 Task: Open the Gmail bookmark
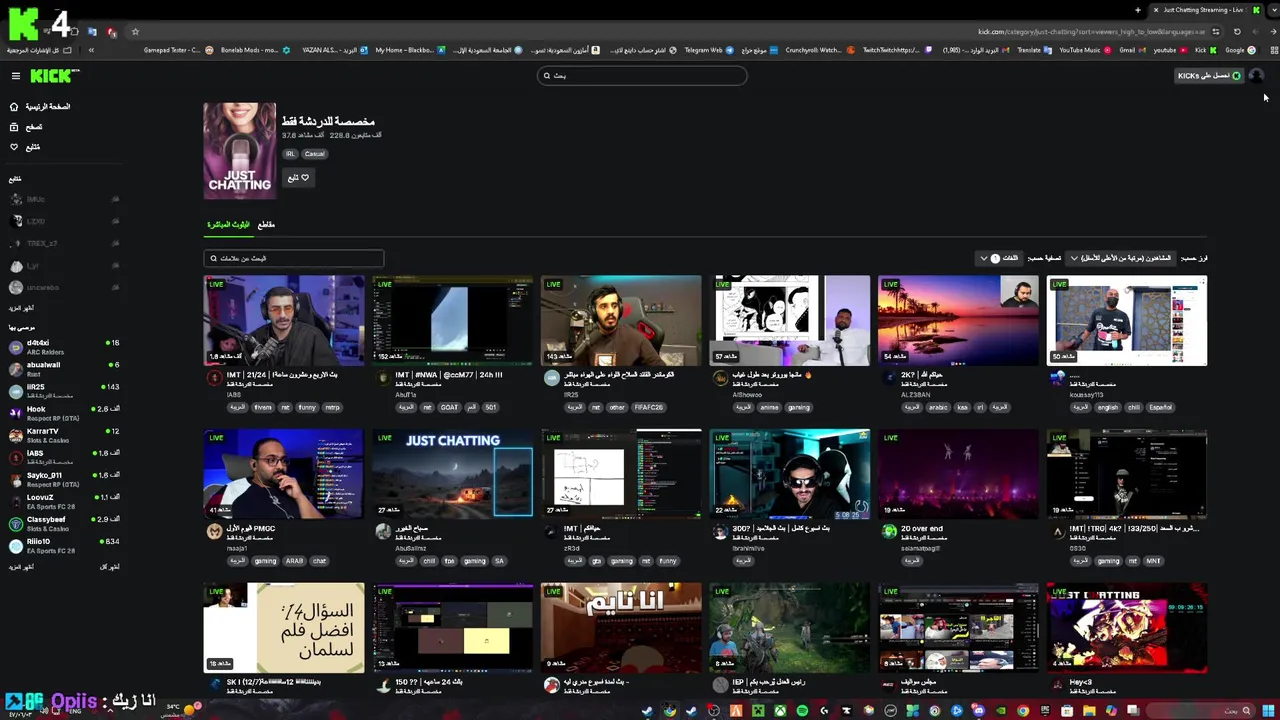tap(1132, 50)
